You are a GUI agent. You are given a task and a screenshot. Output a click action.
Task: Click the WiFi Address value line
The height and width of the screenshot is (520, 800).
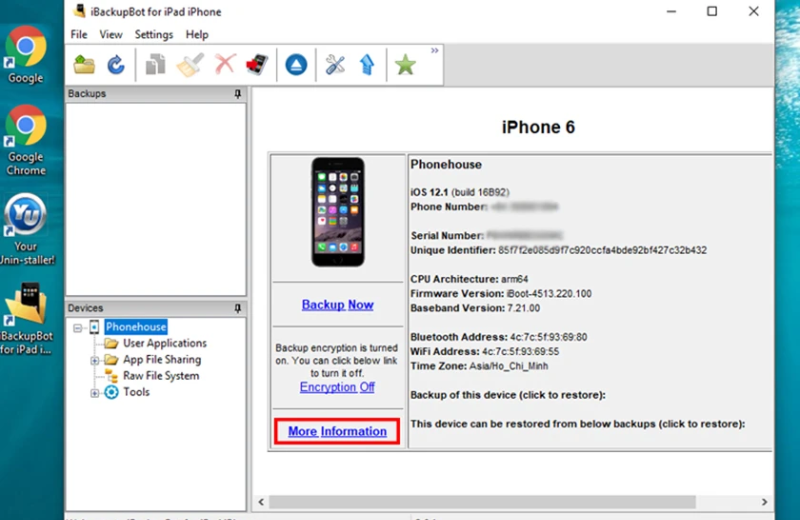[485, 352]
